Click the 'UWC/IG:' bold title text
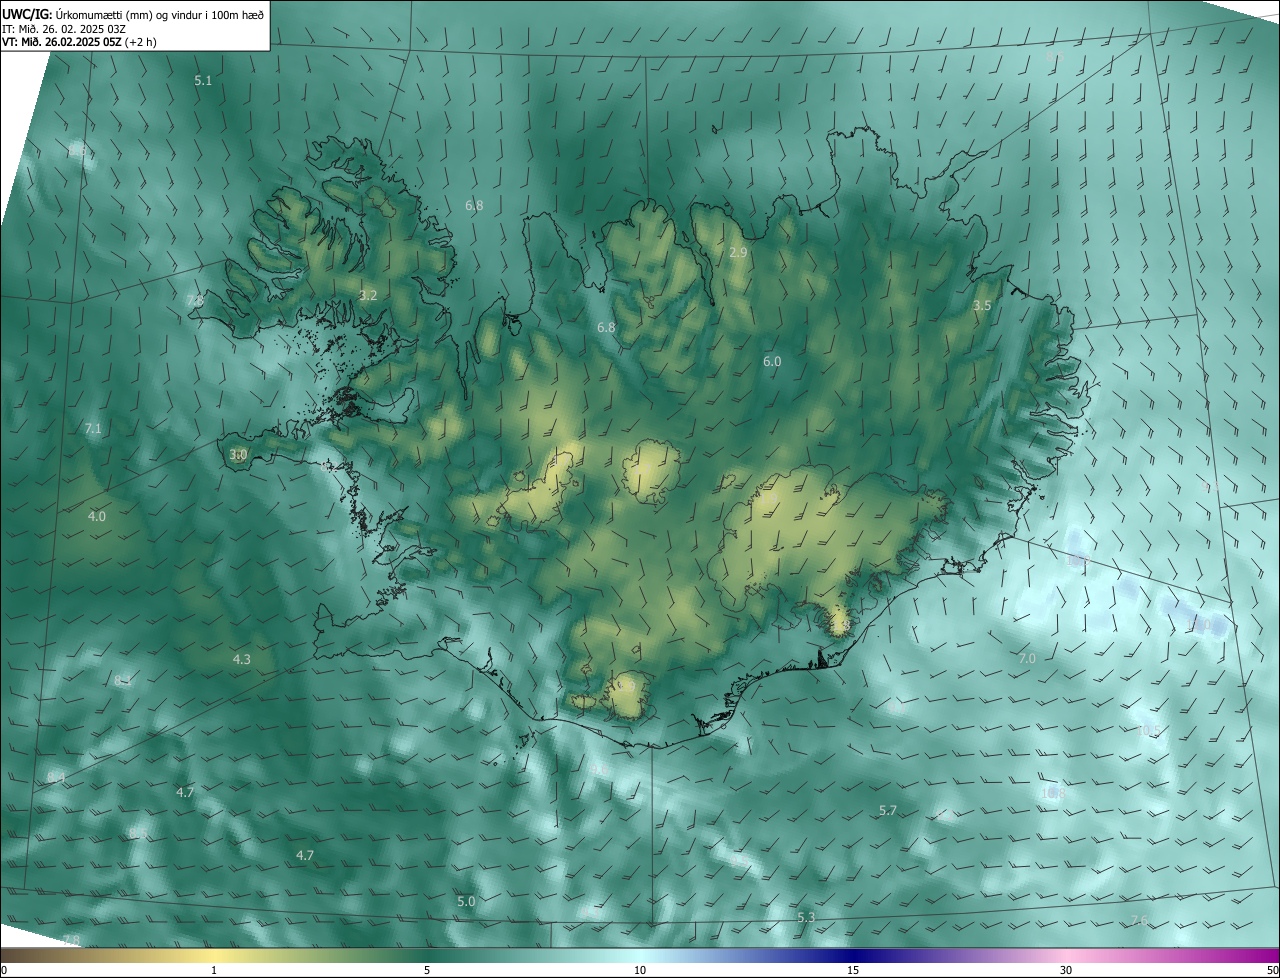Viewport: 1280px width, 978px height. (x=27, y=14)
